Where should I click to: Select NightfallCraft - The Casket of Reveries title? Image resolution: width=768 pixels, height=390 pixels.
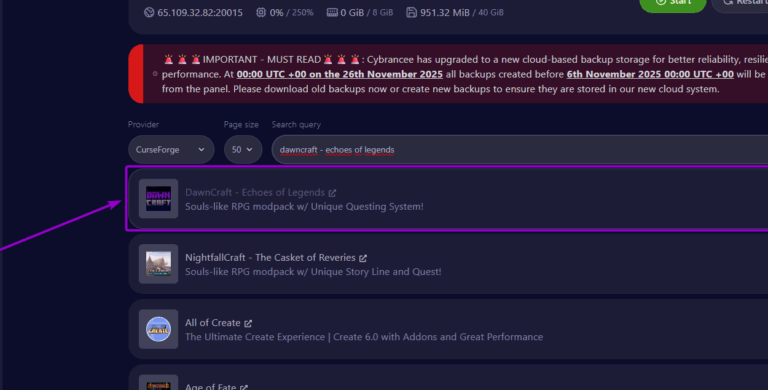270,257
